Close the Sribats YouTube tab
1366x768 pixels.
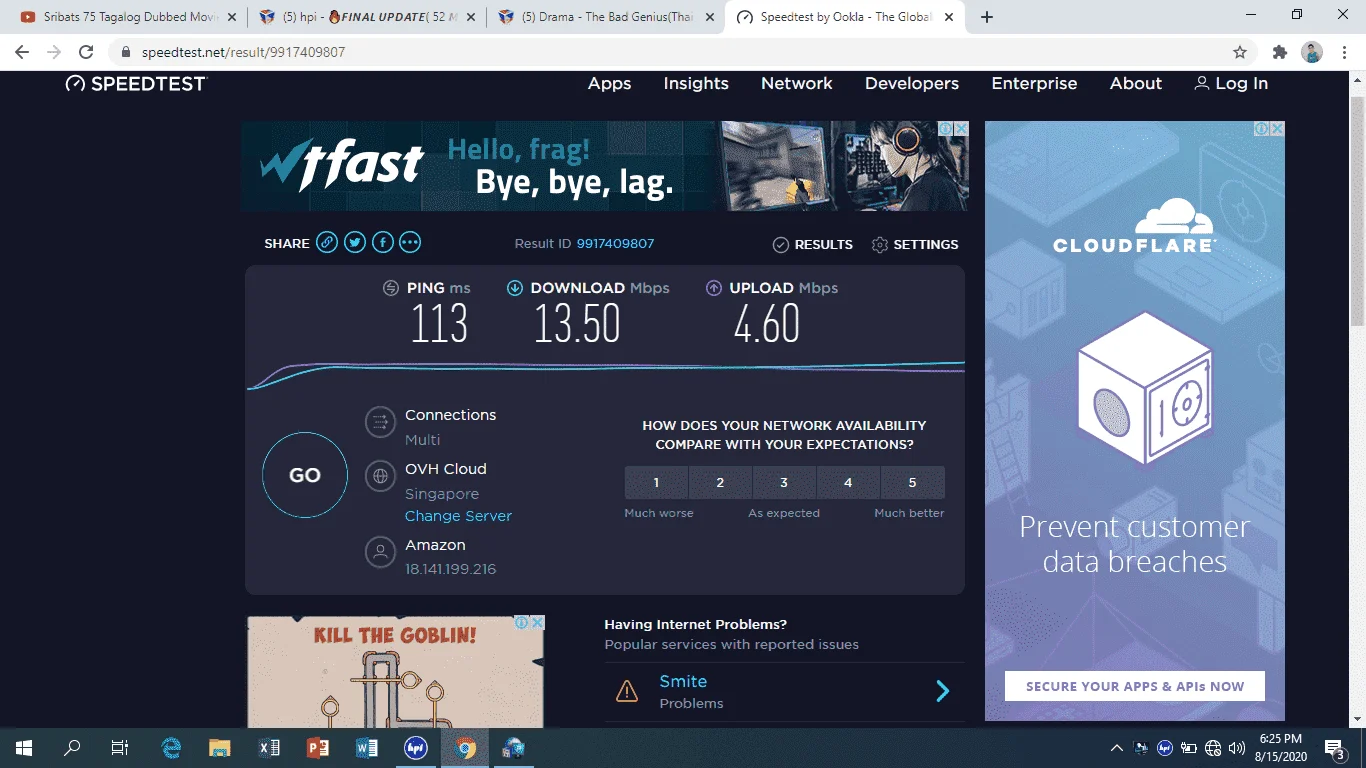click(x=230, y=17)
